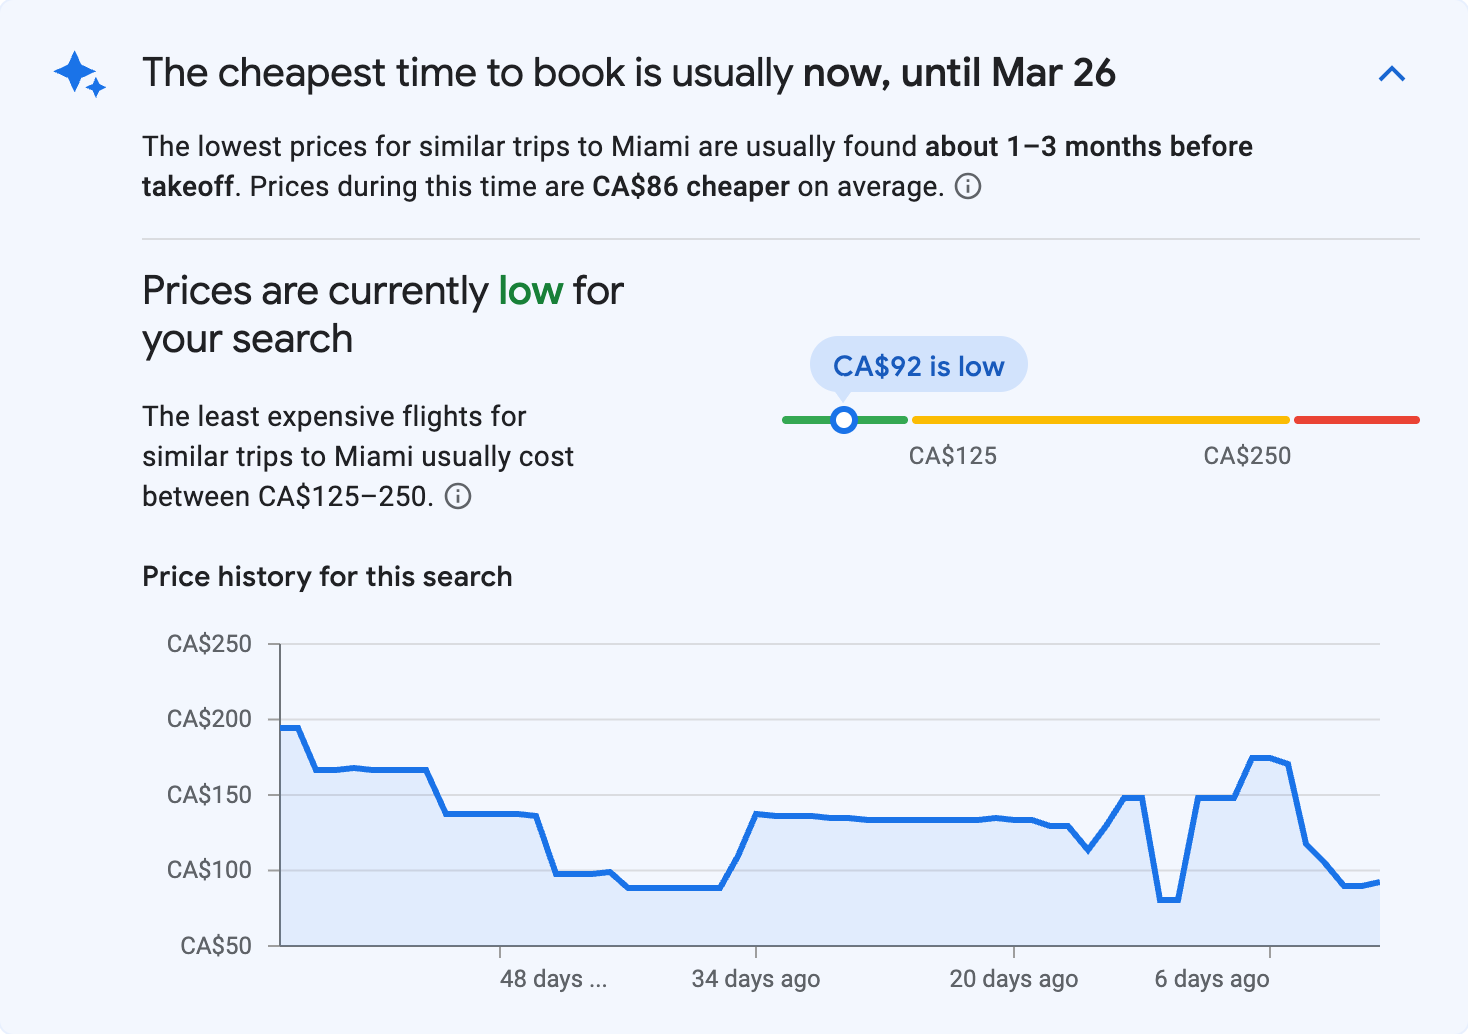
Task: Click the low price text in green
Action: coord(531,290)
